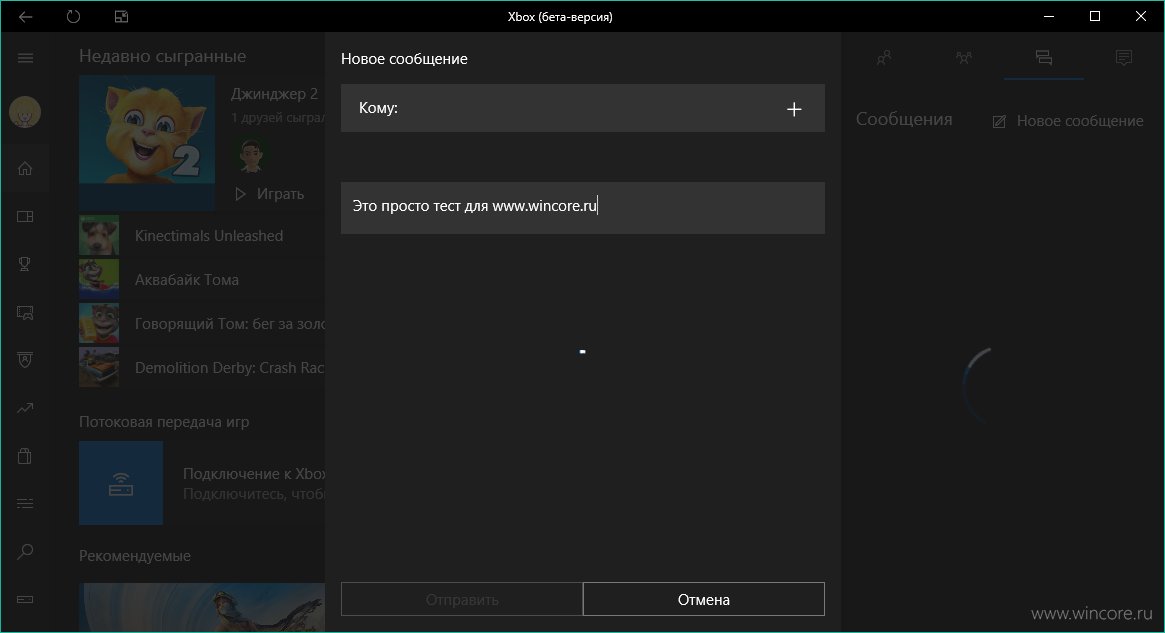This screenshot has width=1165, height=633.
Task: Open friend avatar under Джинджер 2
Action: (252, 154)
